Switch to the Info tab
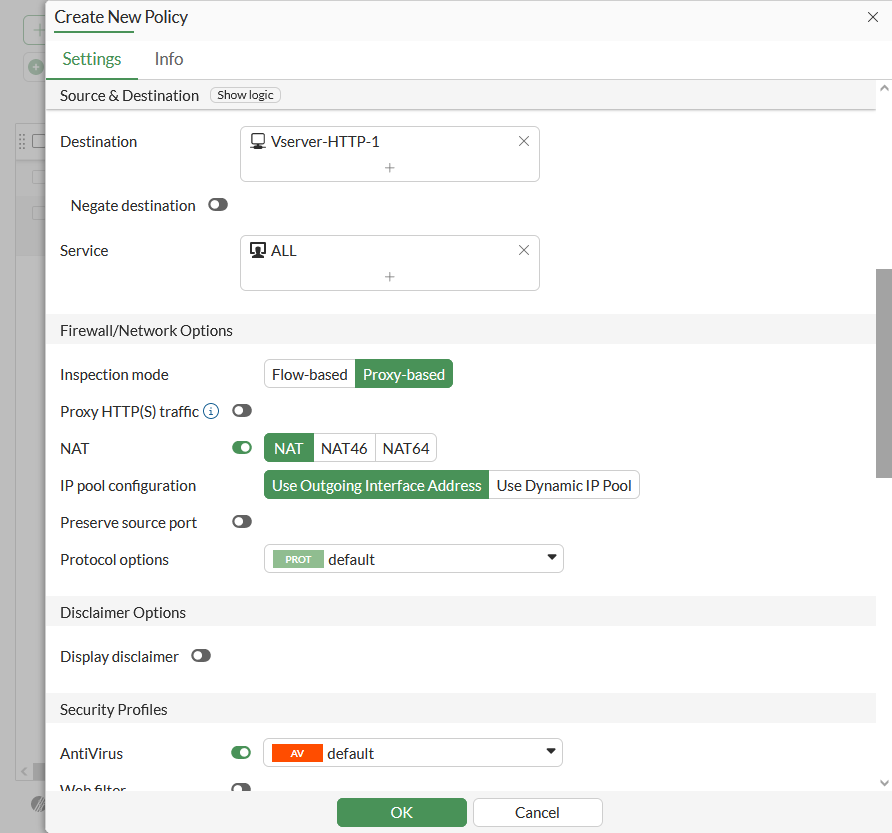The height and width of the screenshot is (833, 892). point(169,59)
